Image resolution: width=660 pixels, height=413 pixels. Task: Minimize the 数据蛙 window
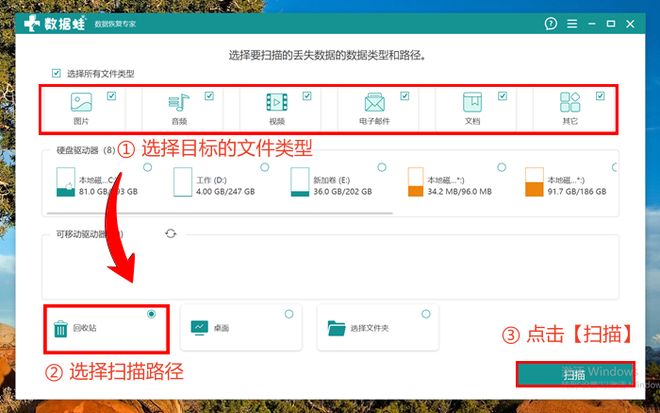pyautogui.click(x=592, y=24)
